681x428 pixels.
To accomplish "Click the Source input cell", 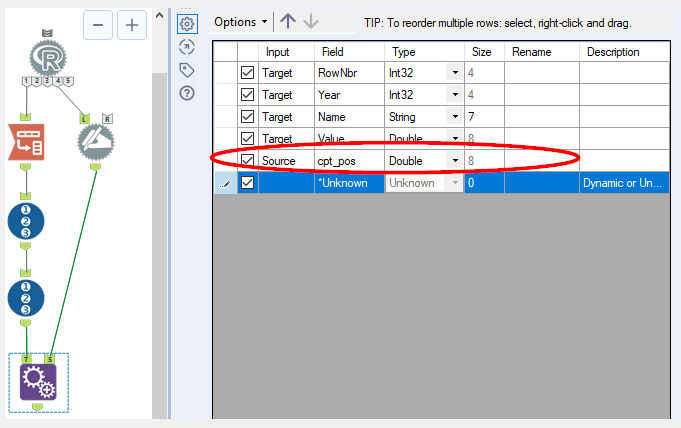I will tap(286, 160).
